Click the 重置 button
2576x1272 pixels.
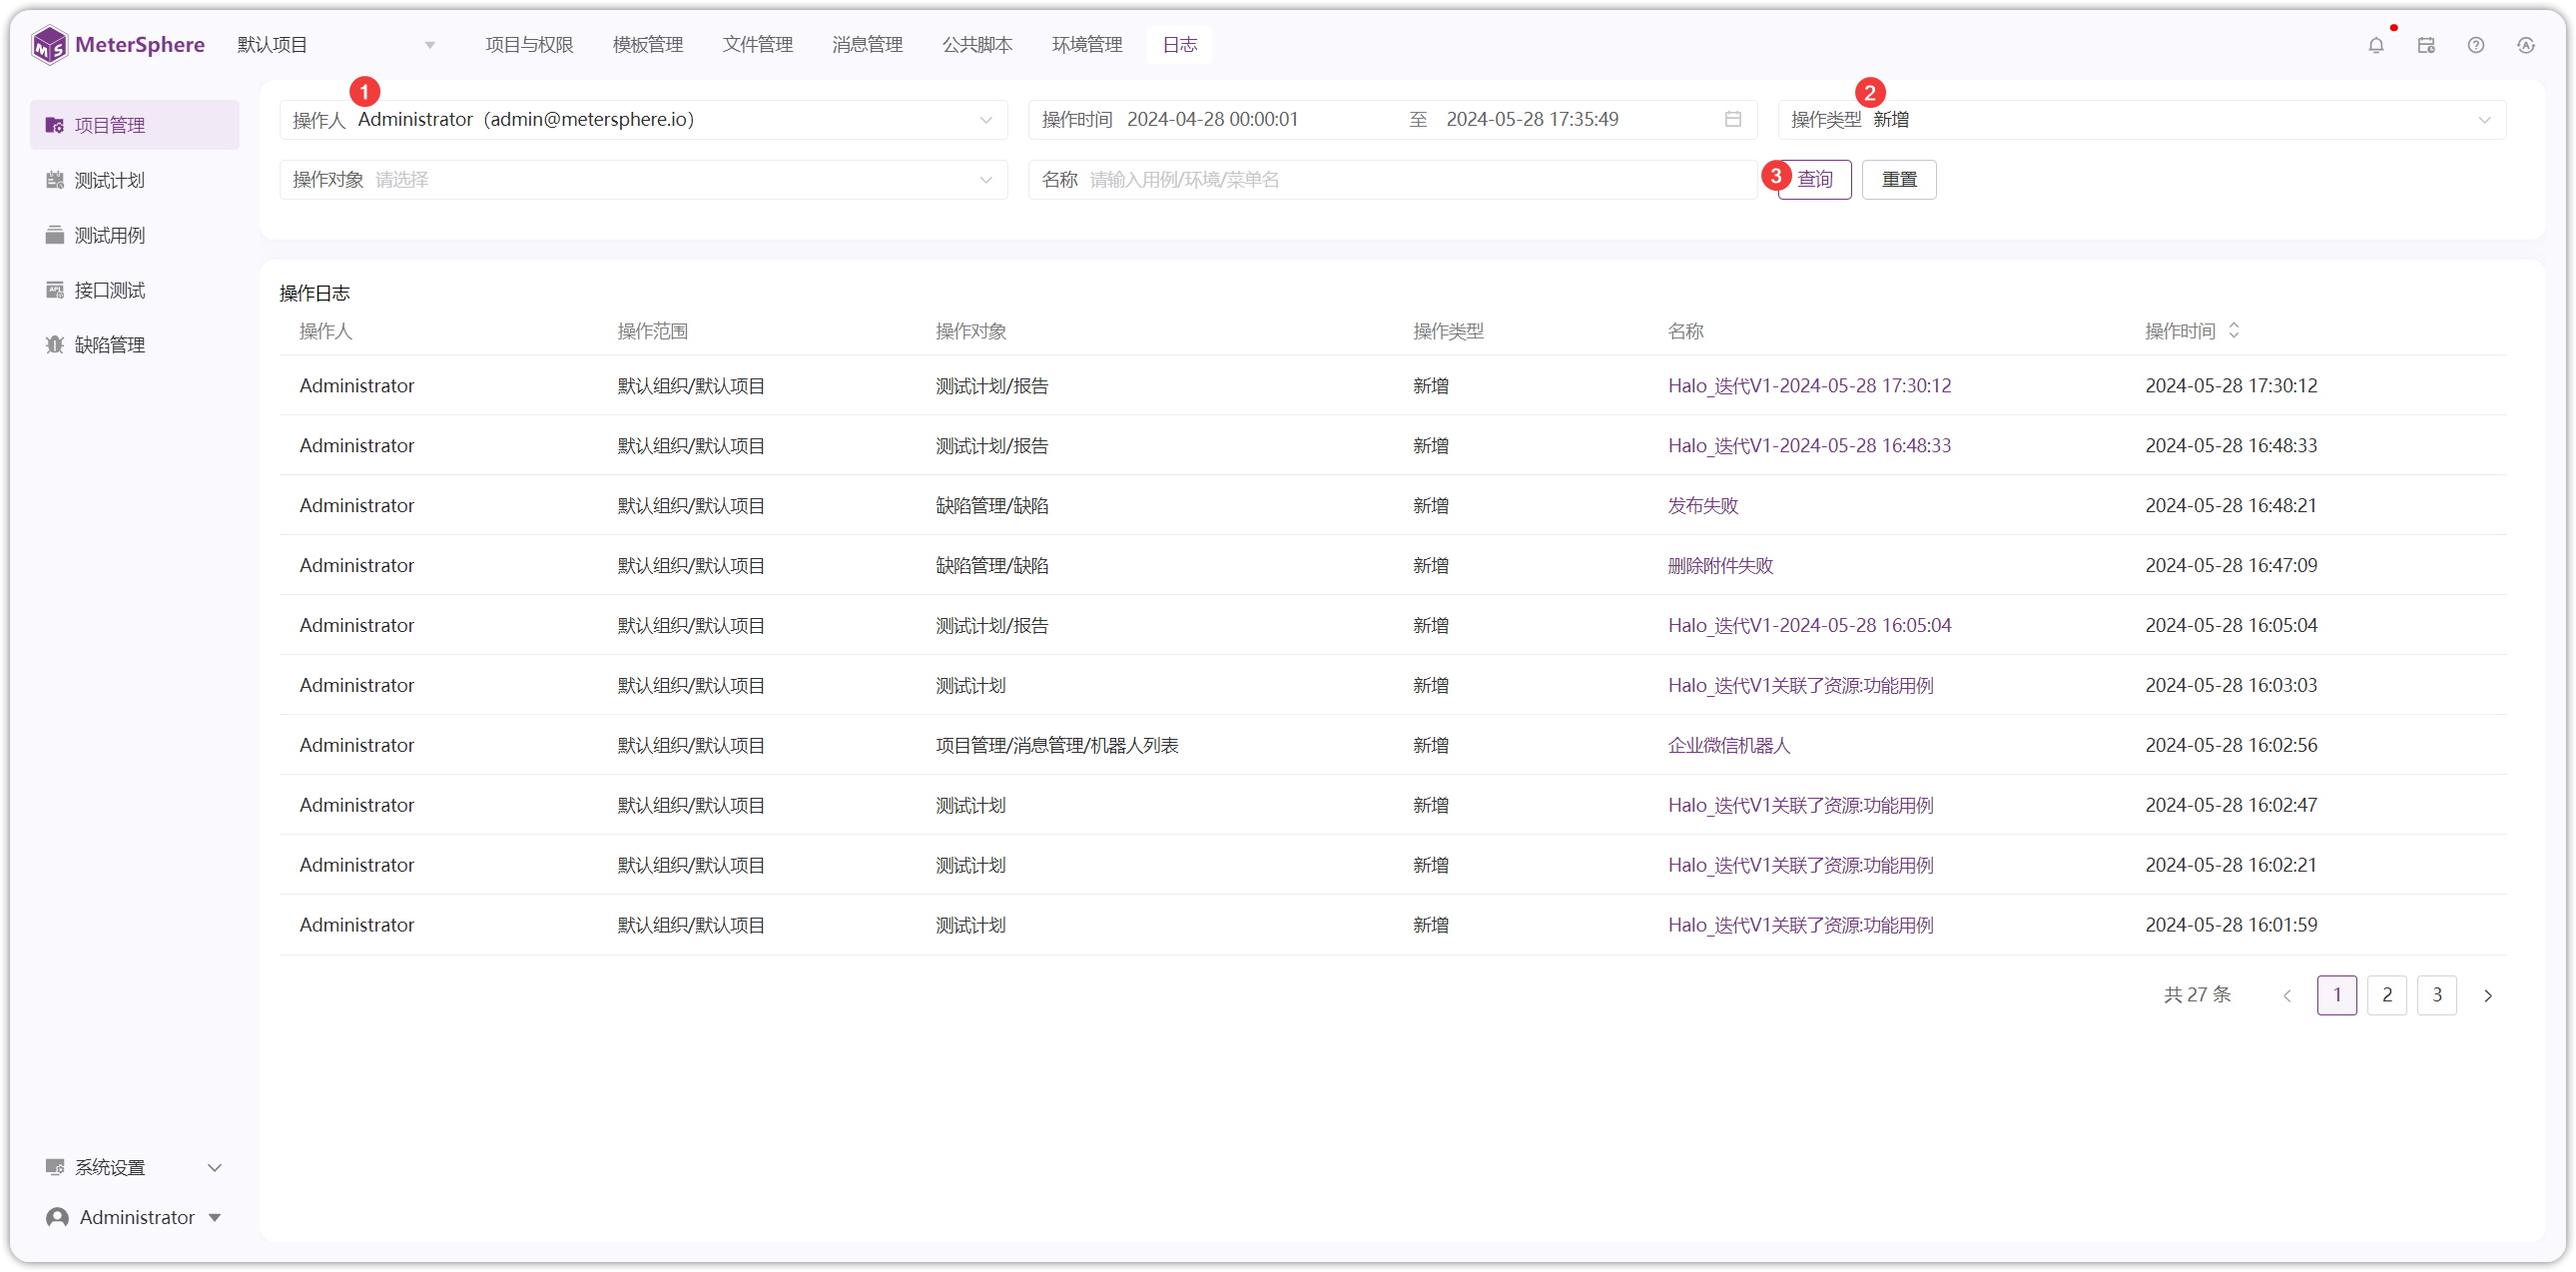coord(1899,180)
